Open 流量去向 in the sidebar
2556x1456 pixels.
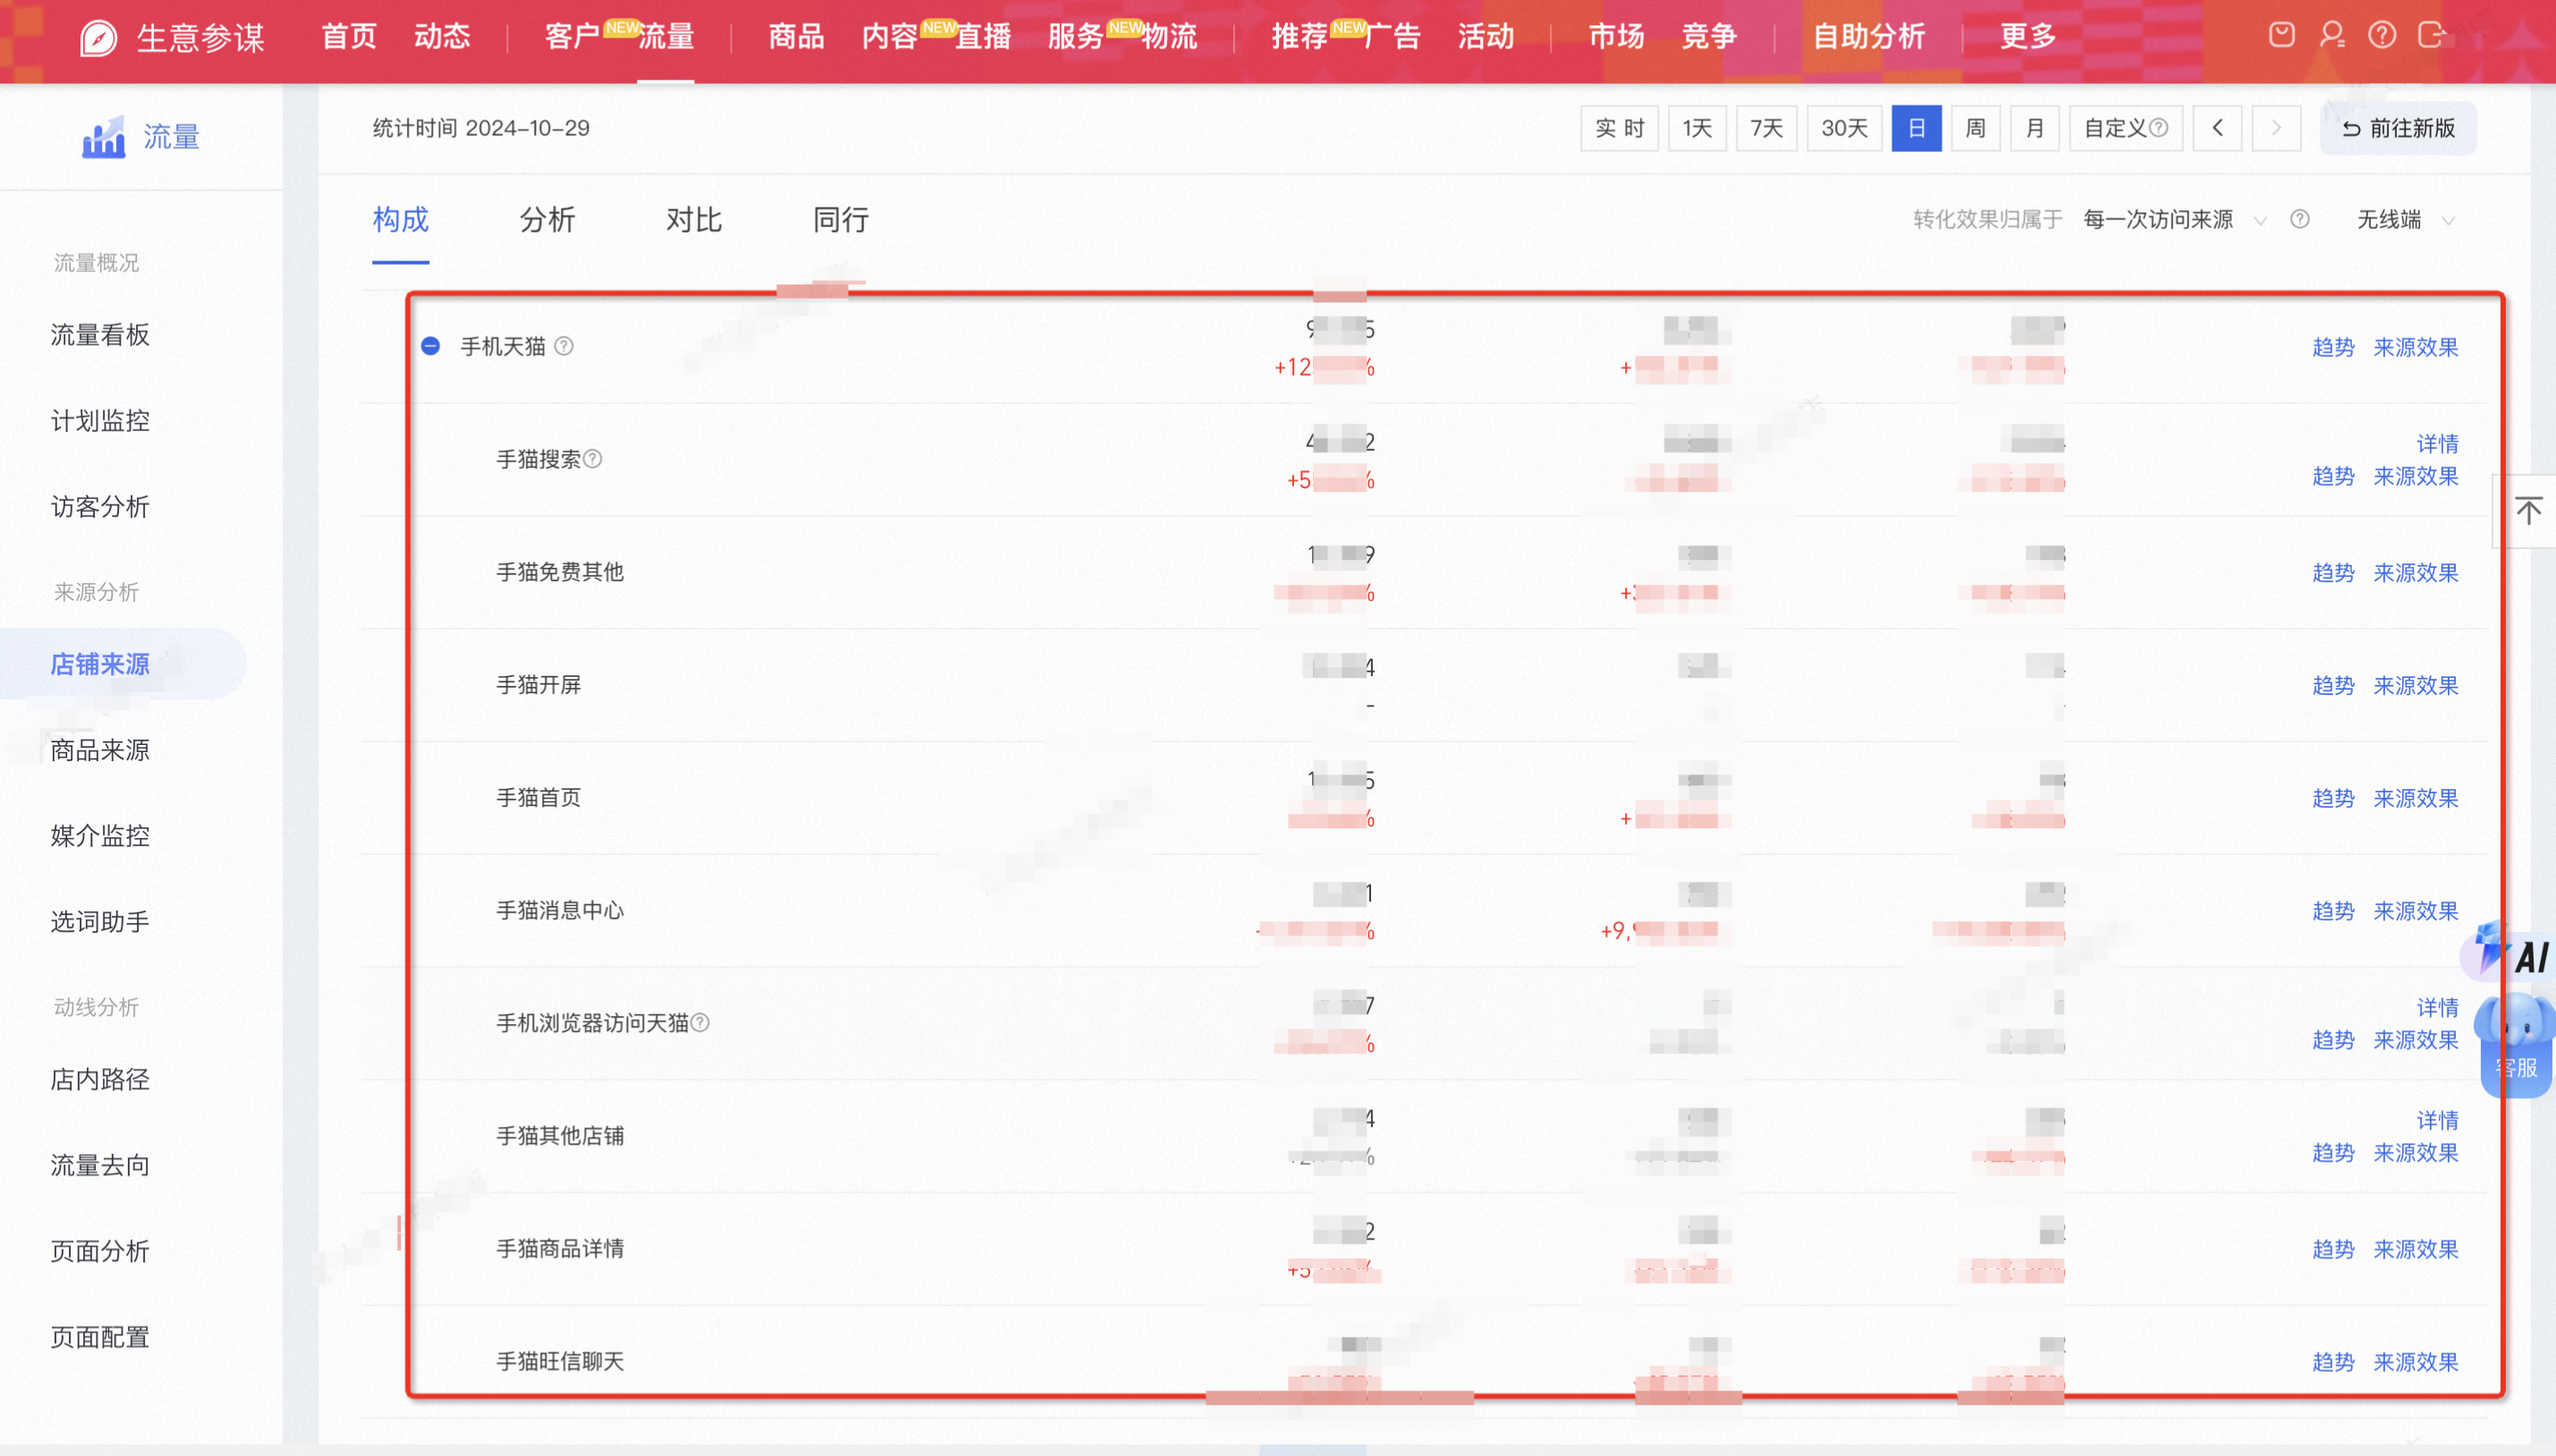(100, 1165)
